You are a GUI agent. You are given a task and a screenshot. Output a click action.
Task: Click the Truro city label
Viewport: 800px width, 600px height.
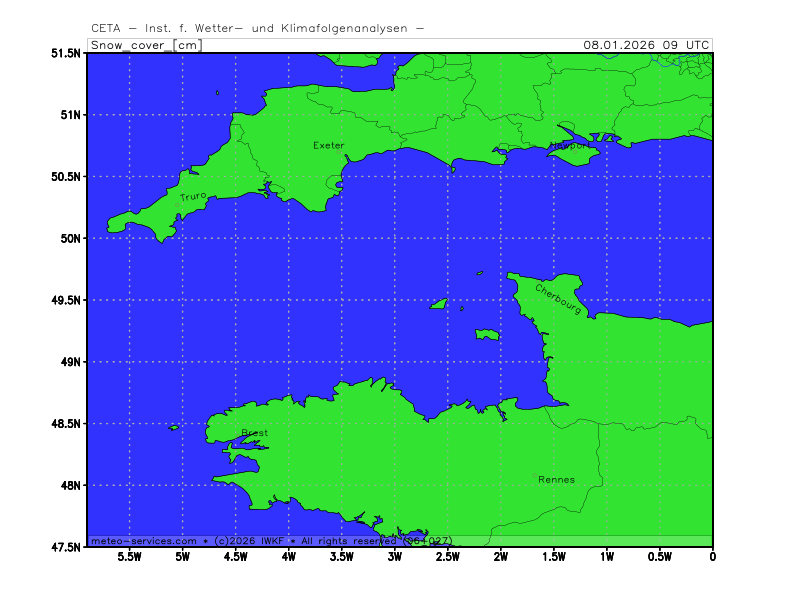tap(194, 197)
